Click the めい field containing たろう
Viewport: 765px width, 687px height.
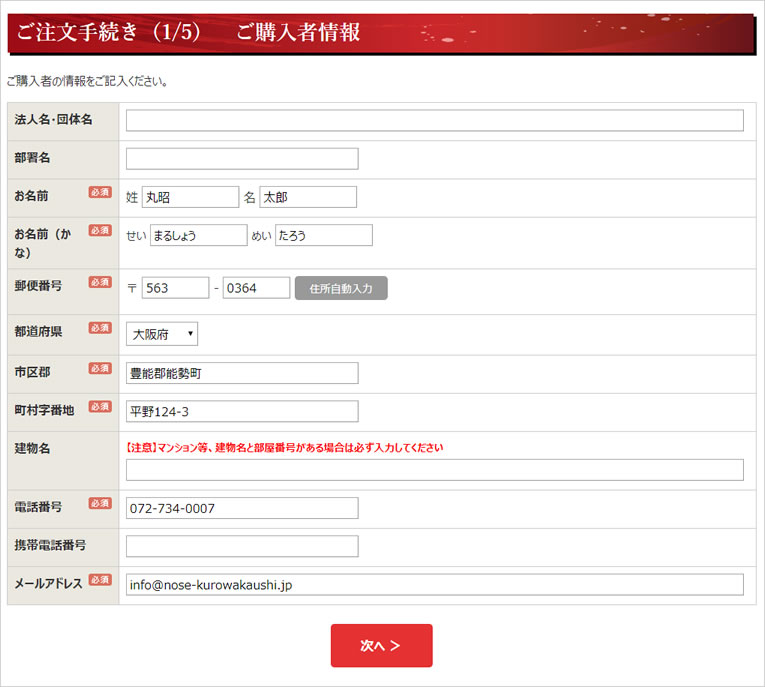[x=323, y=235]
